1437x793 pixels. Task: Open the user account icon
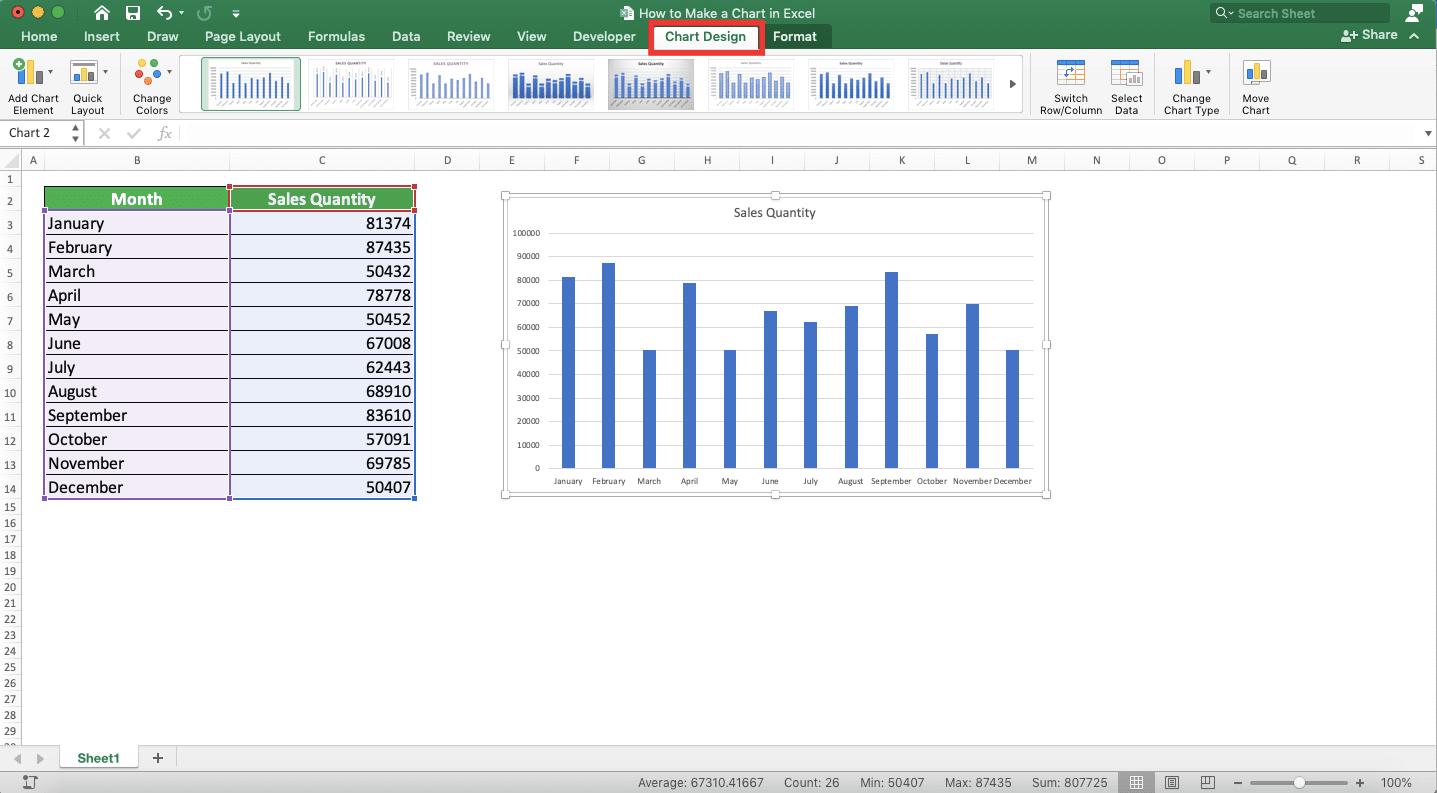coord(1414,13)
